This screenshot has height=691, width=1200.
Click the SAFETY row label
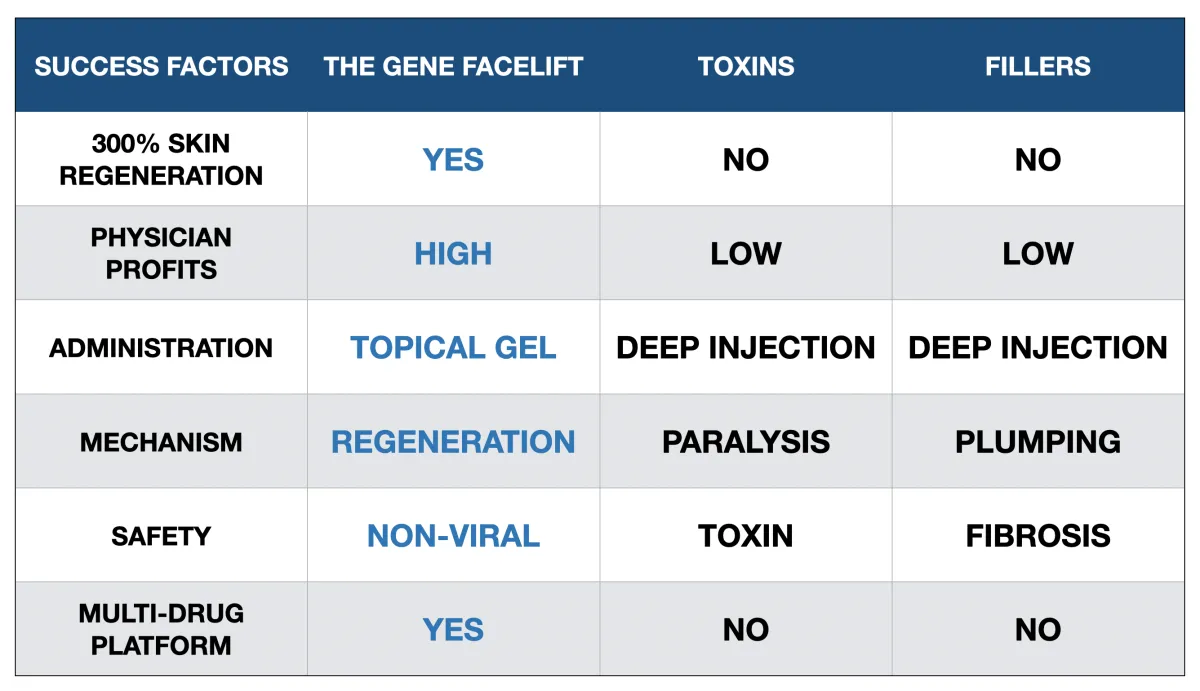coord(161,535)
